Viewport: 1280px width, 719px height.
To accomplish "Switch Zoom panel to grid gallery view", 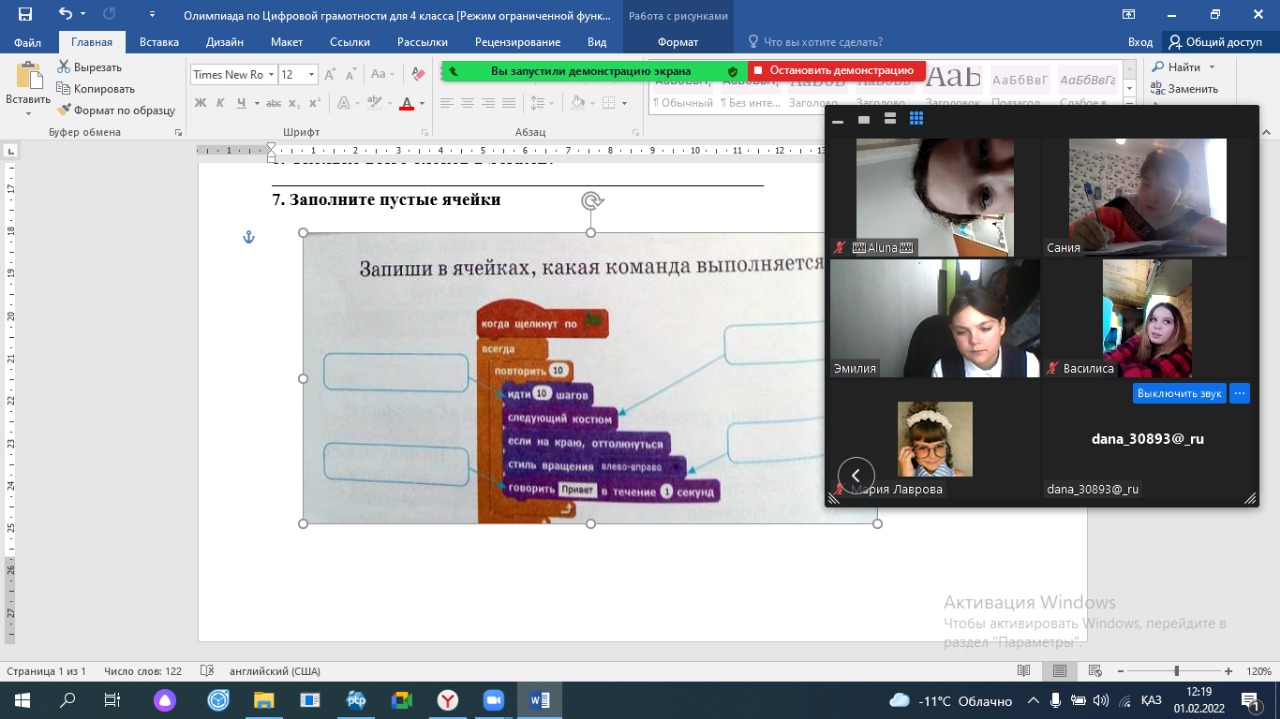I will click(x=916, y=119).
